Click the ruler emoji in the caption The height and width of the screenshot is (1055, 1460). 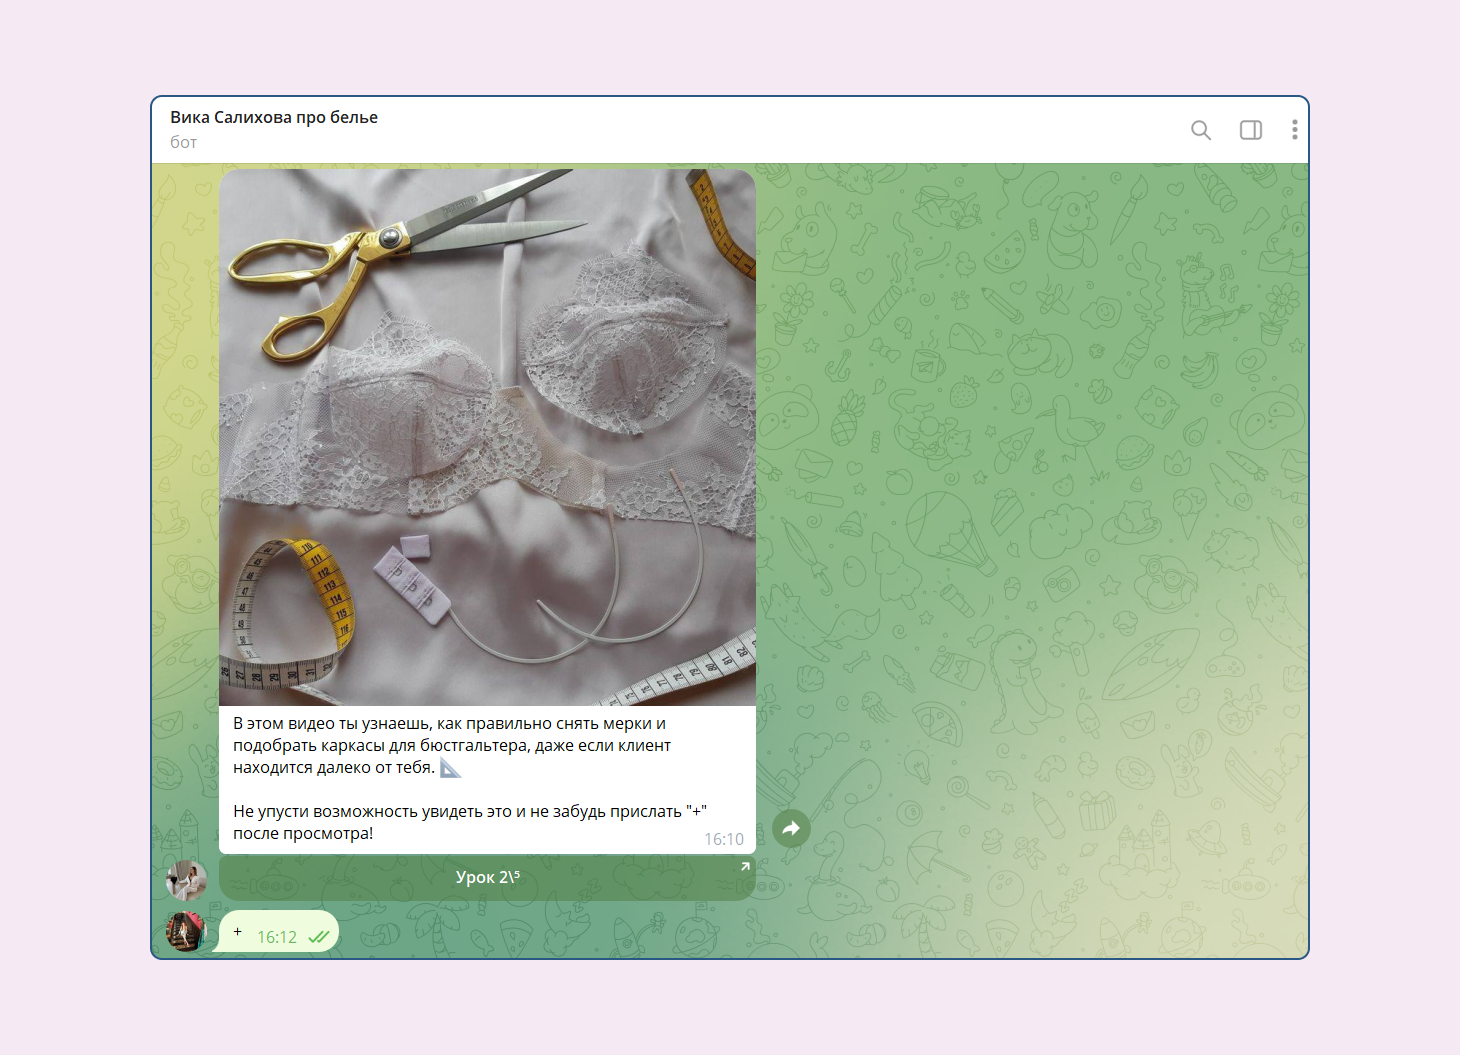[451, 768]
